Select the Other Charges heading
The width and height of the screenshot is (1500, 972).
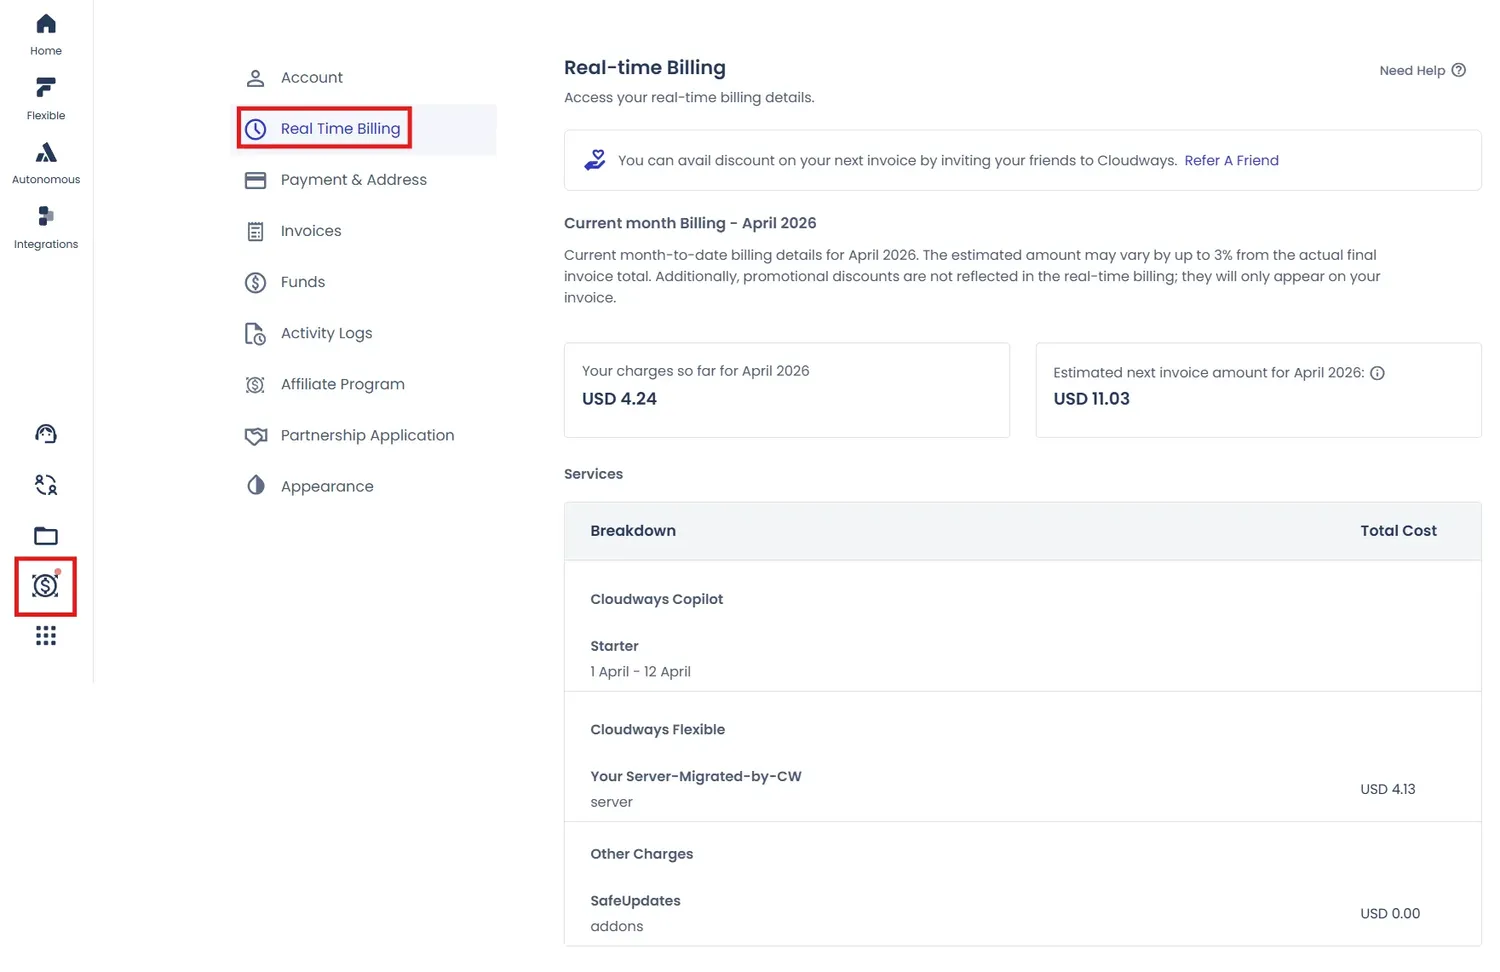pyautogui.click(x=642, y=854)
